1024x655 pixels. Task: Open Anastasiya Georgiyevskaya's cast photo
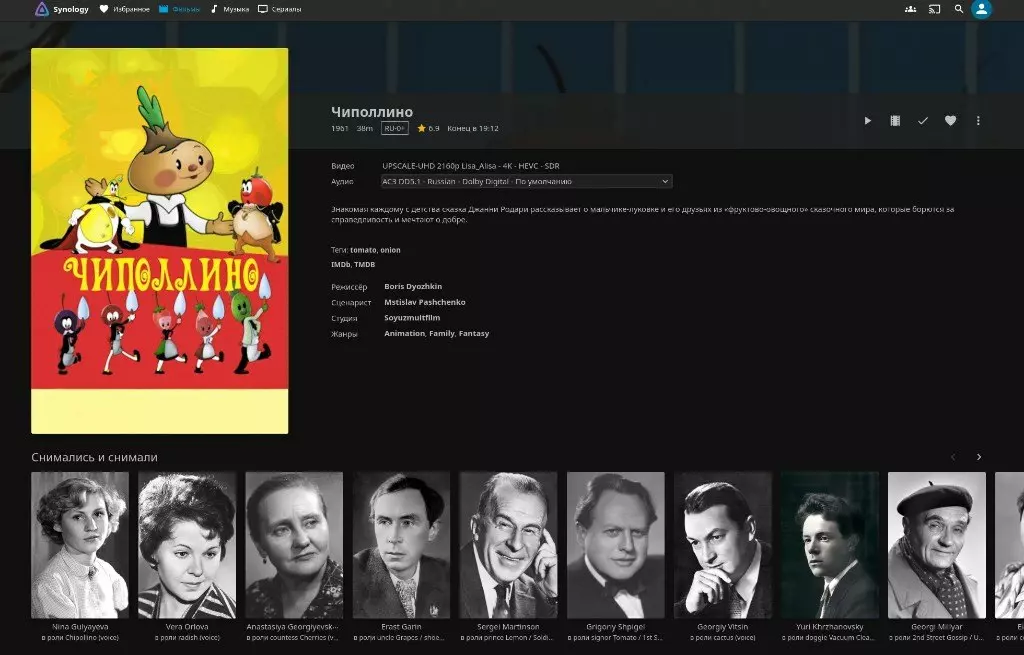(294, 545)
